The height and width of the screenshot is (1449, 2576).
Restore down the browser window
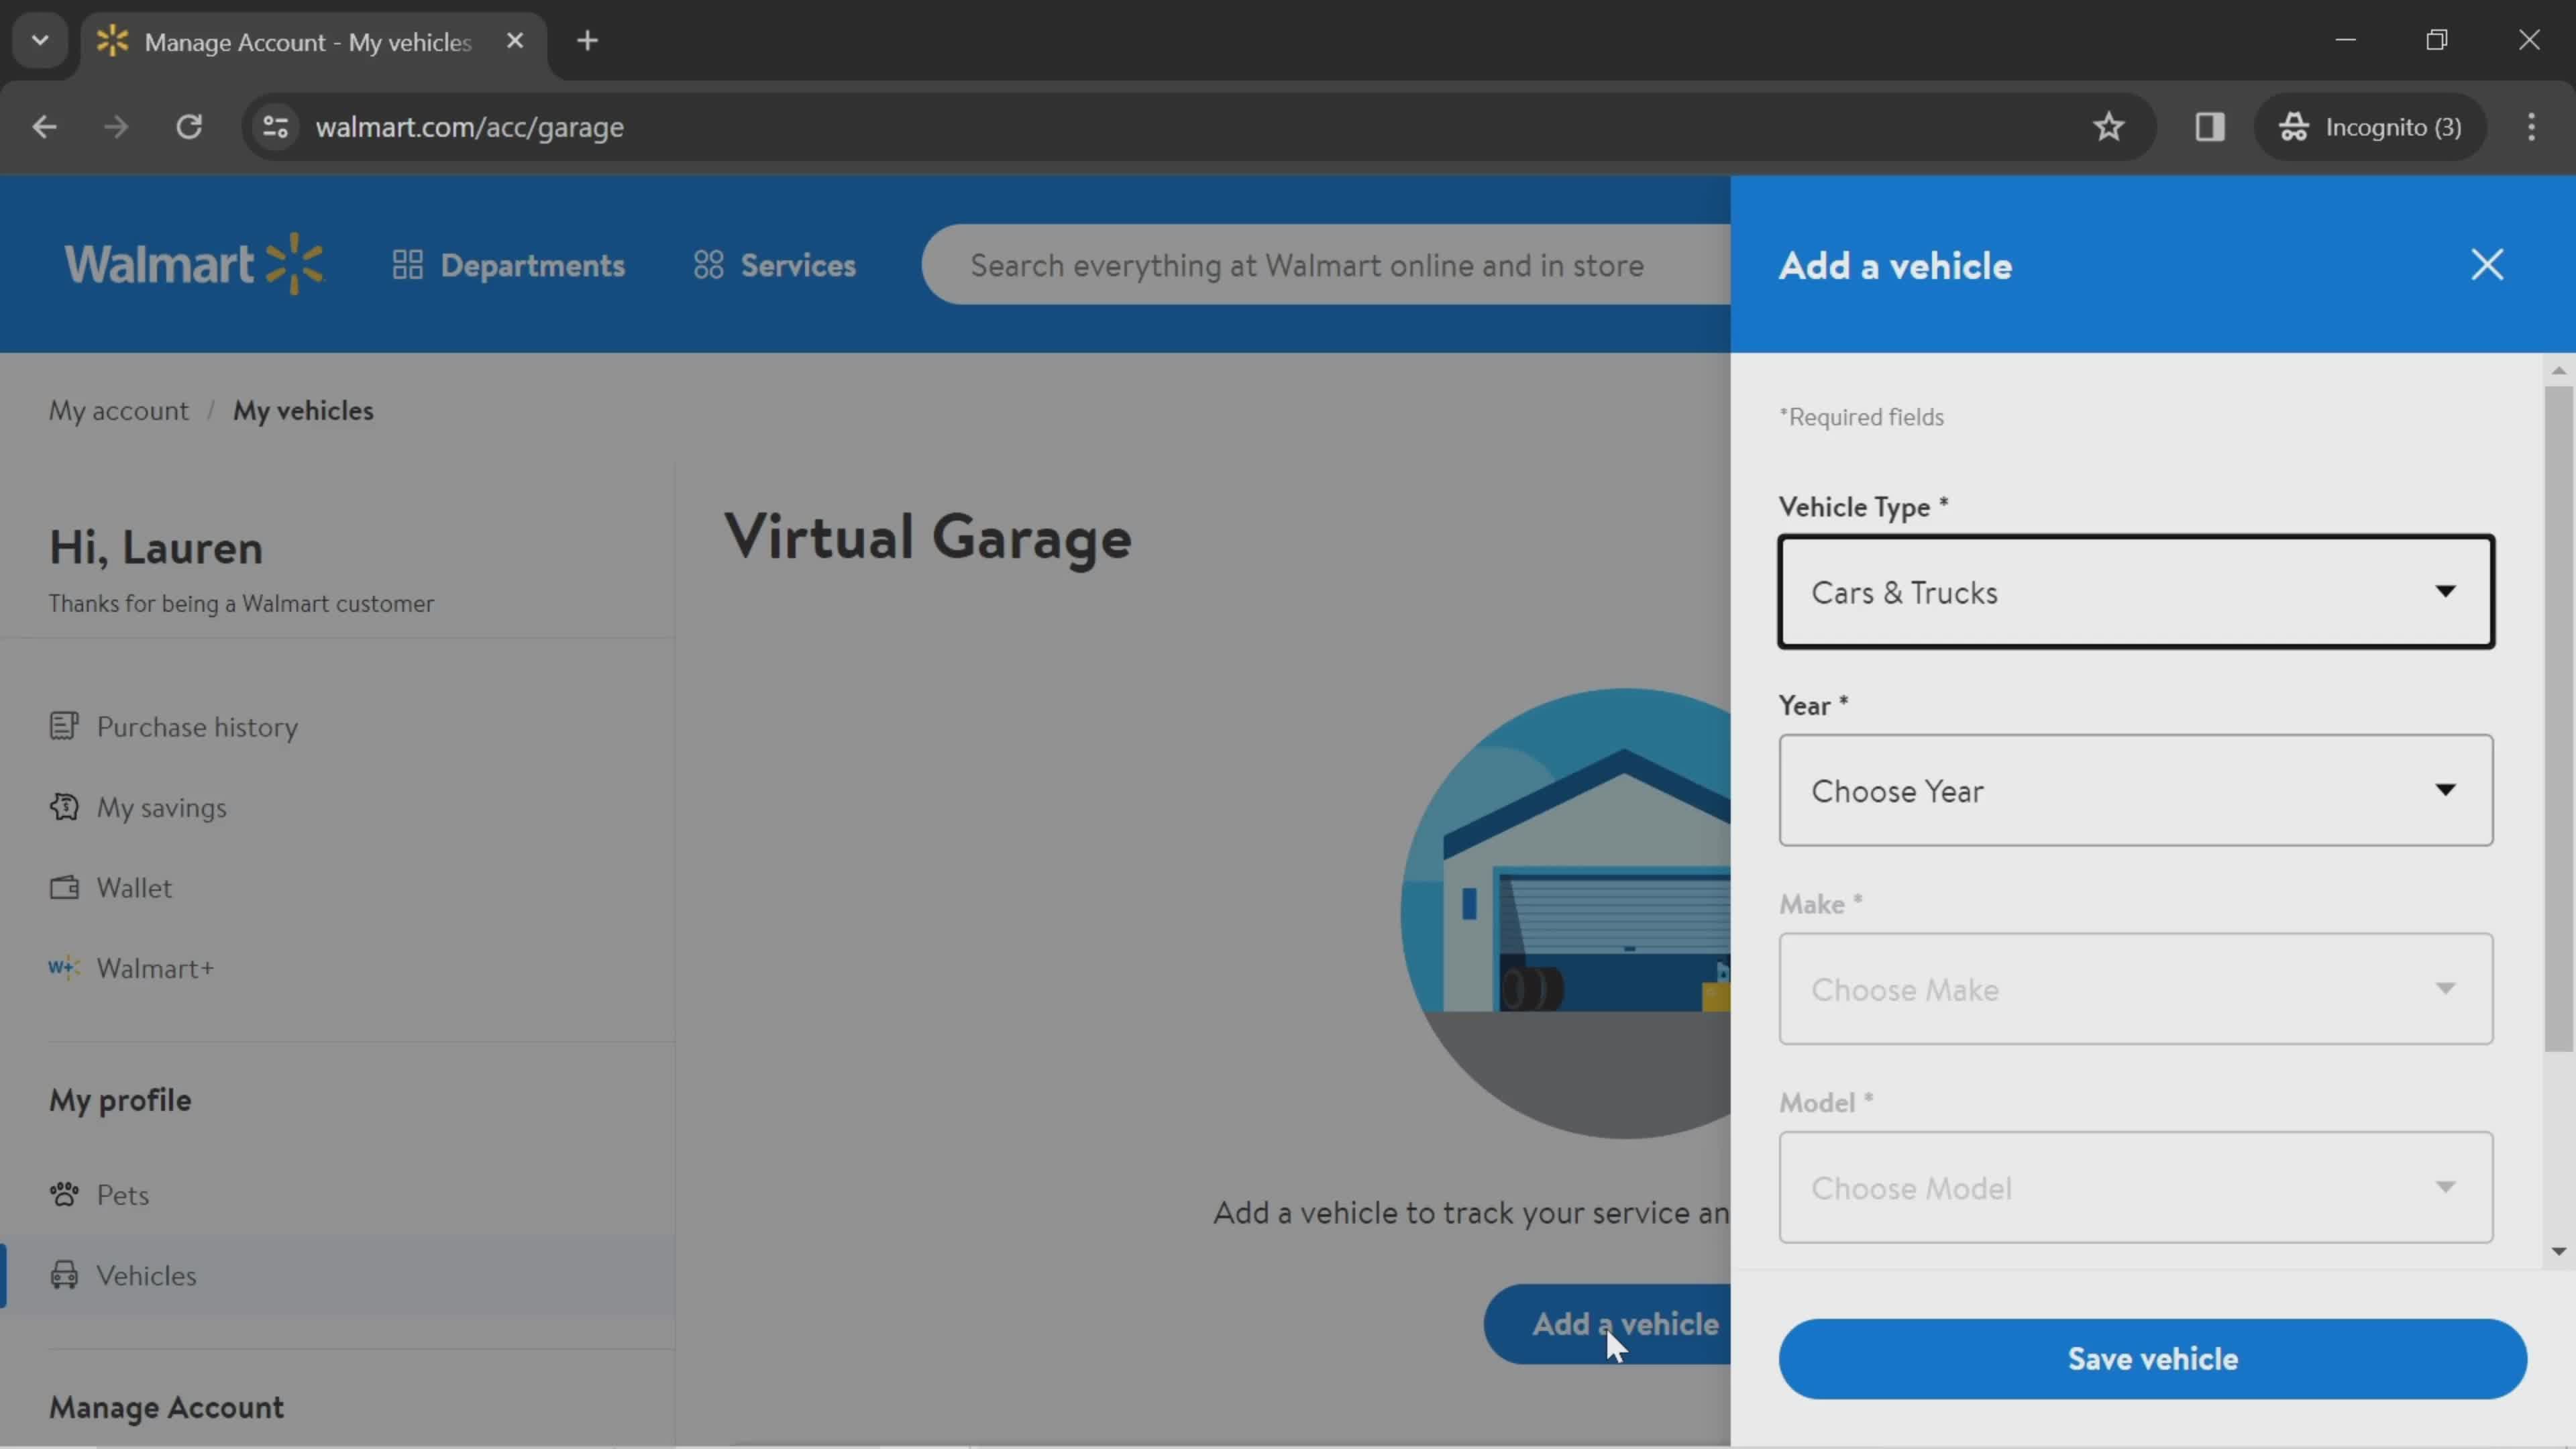tap(2437, 40)
